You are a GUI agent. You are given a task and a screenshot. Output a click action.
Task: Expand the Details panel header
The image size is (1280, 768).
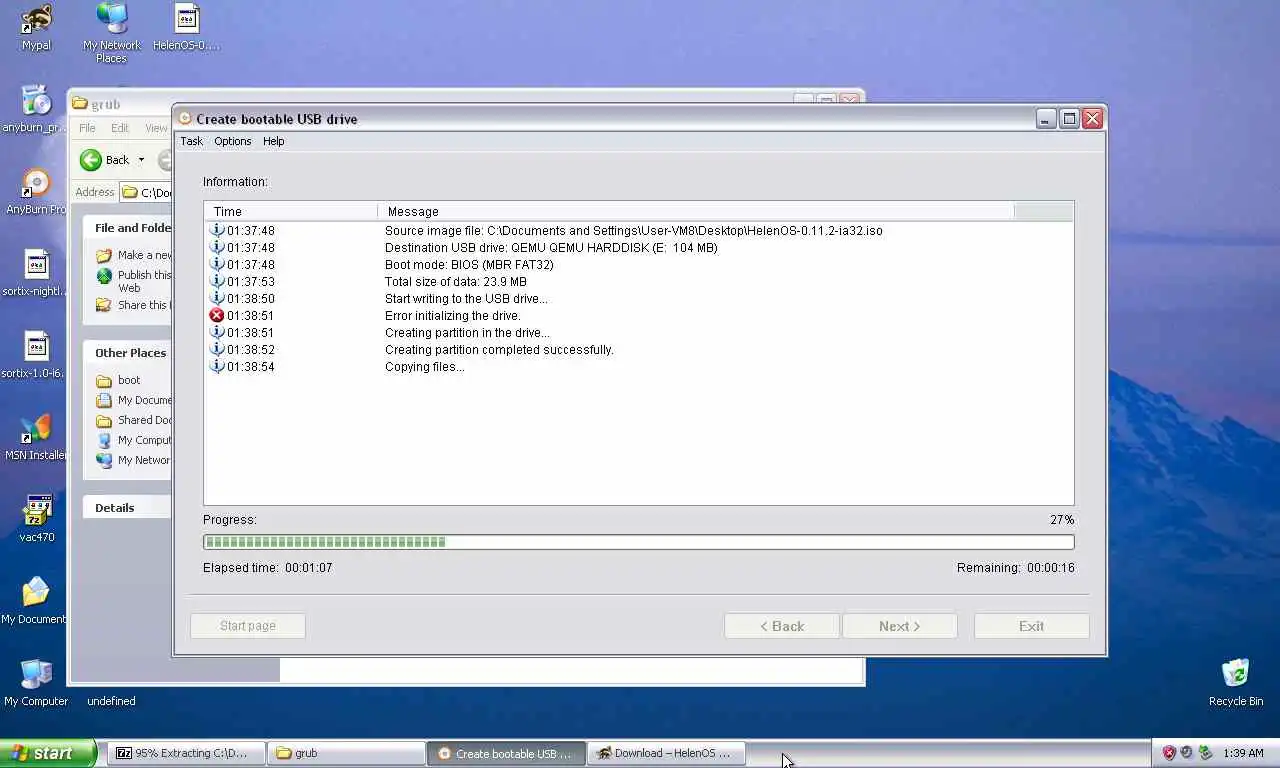coord(127,508)
